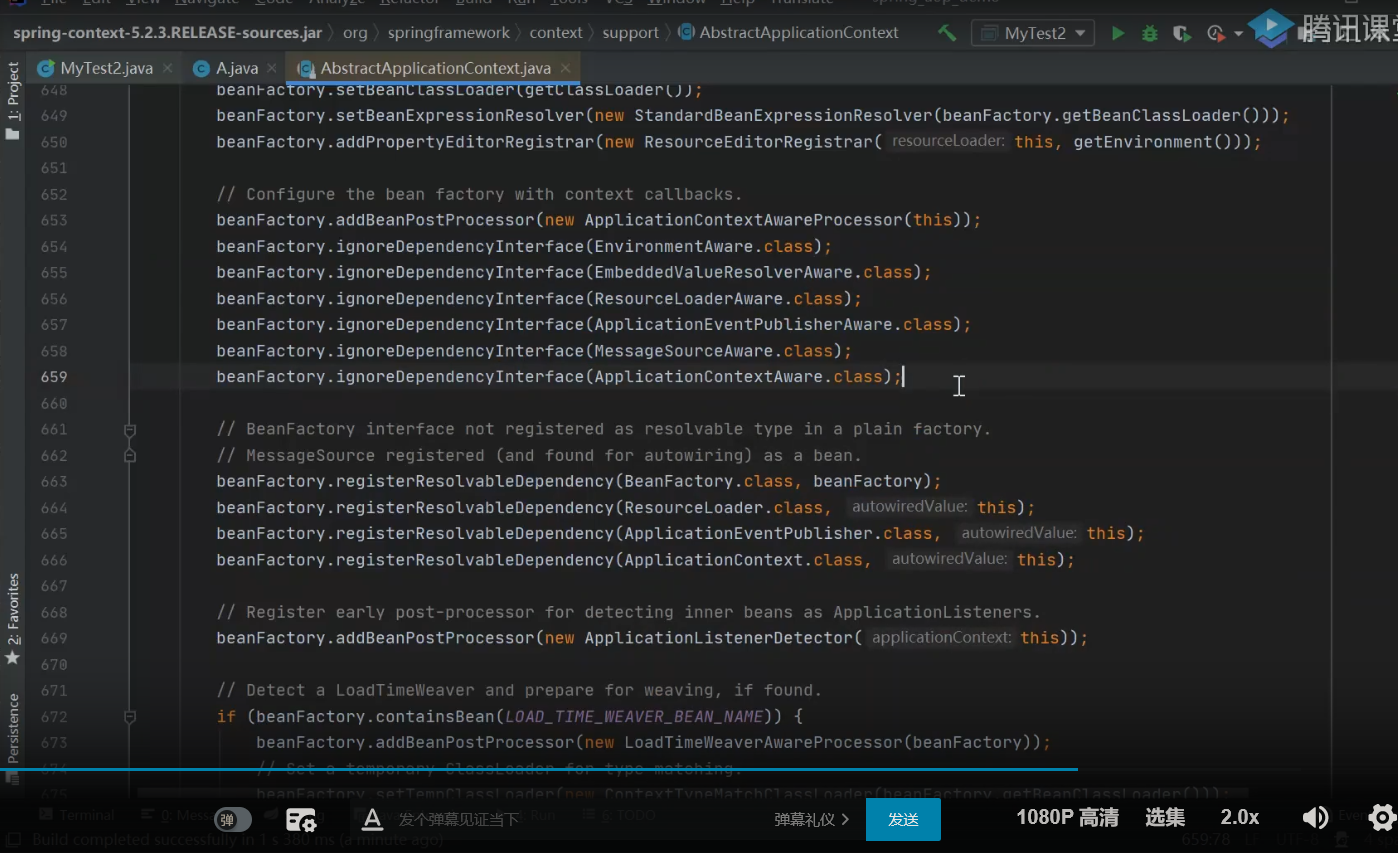Screen dimensions: 1398x853
Task: Click the support breadcrumb
Action: pos(630,33)
